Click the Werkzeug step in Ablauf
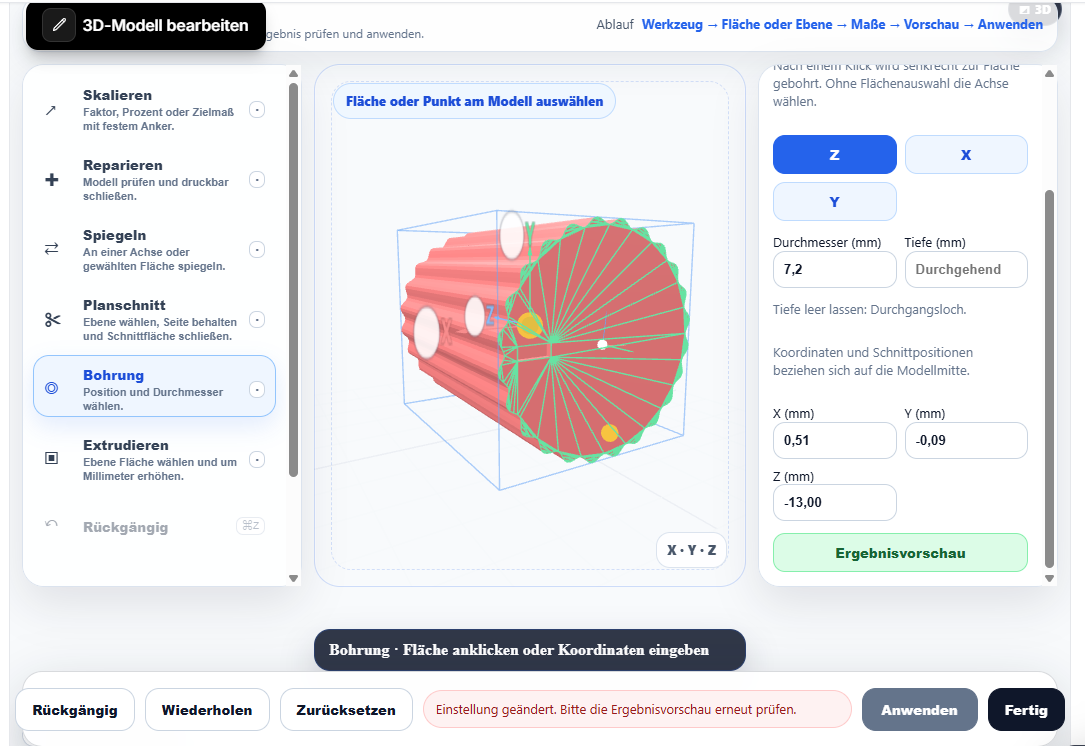The image size is (1085, 746). click(672, 24)
